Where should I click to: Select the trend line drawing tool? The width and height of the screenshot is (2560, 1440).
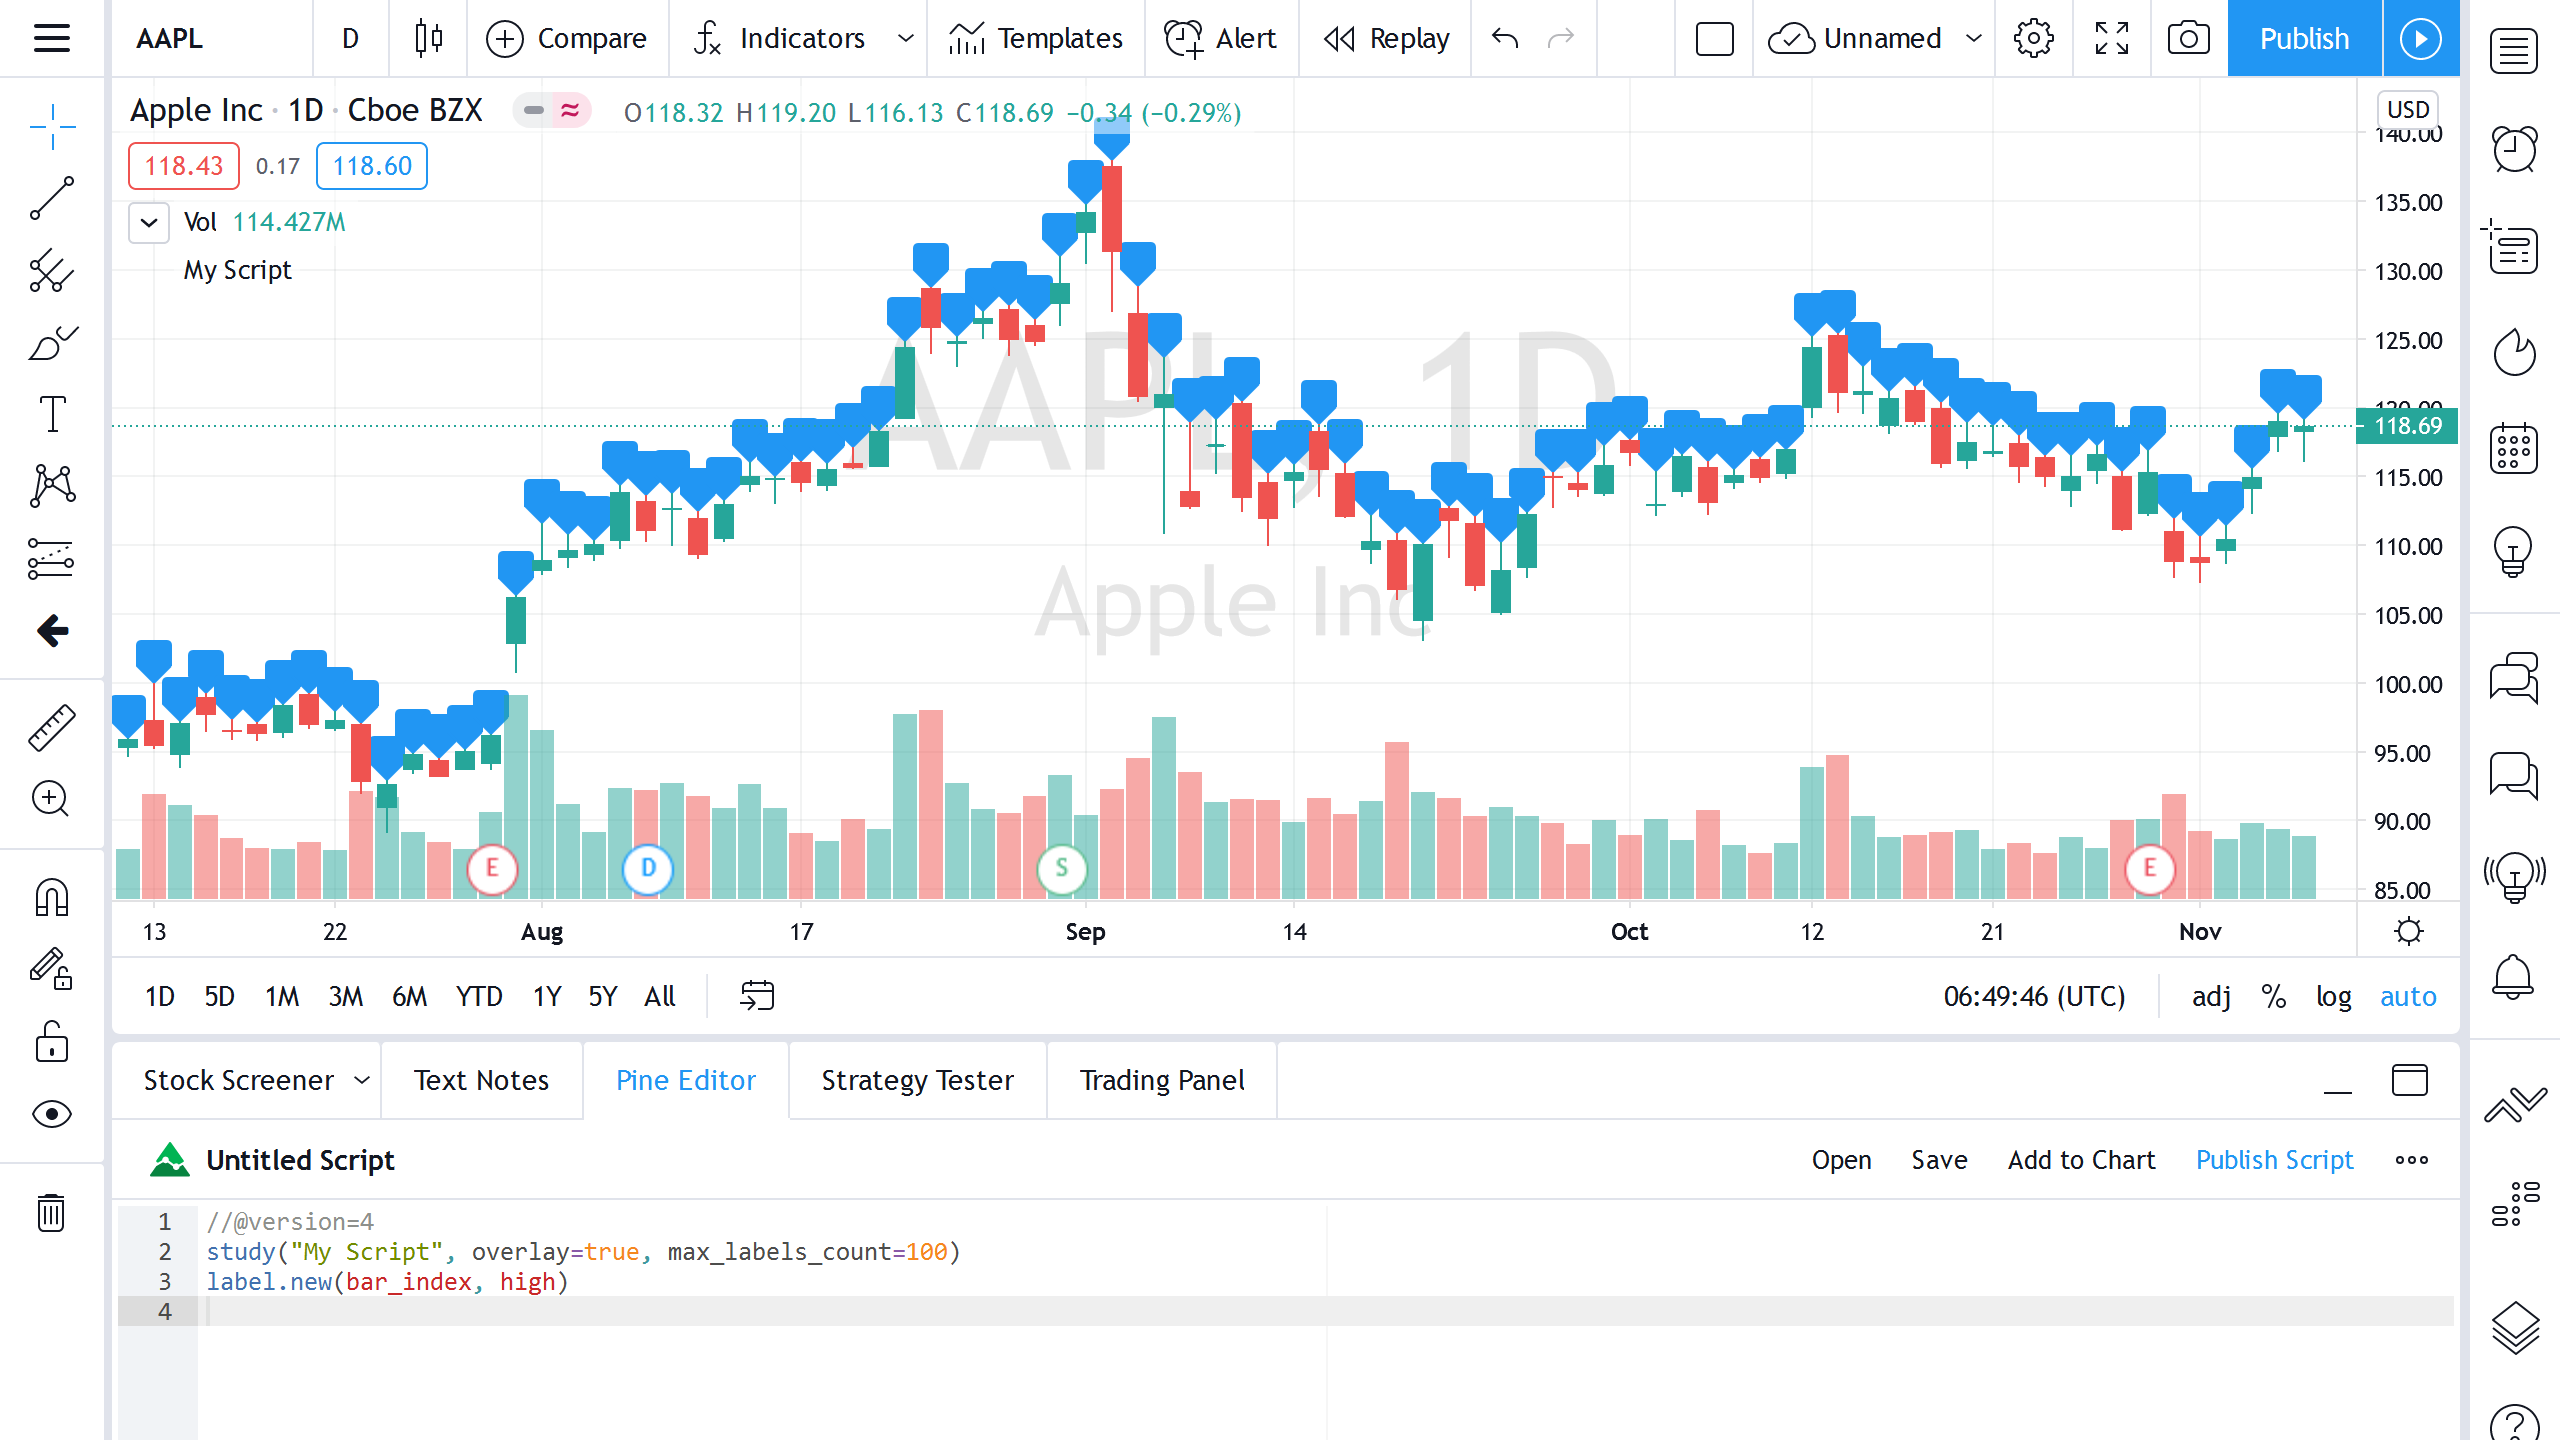(x=52, y=198)
